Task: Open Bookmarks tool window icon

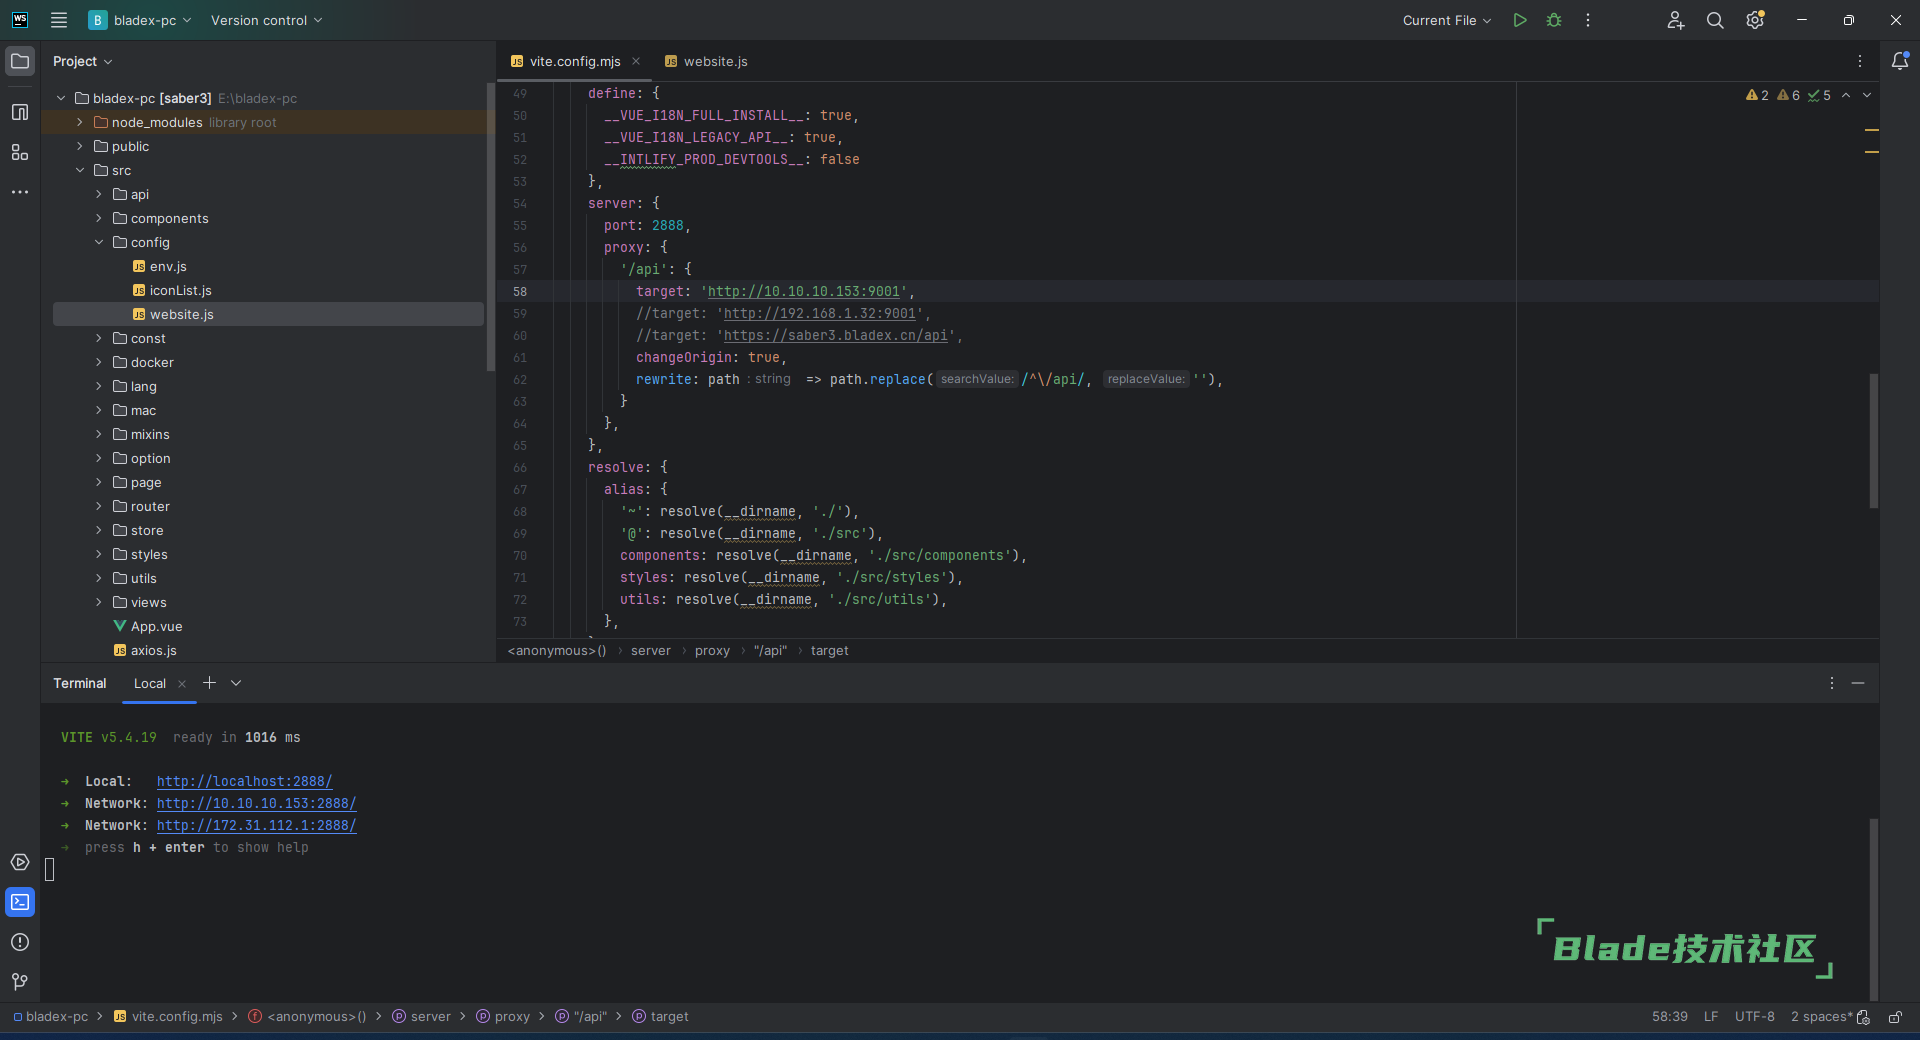Action: coord(20,112)
